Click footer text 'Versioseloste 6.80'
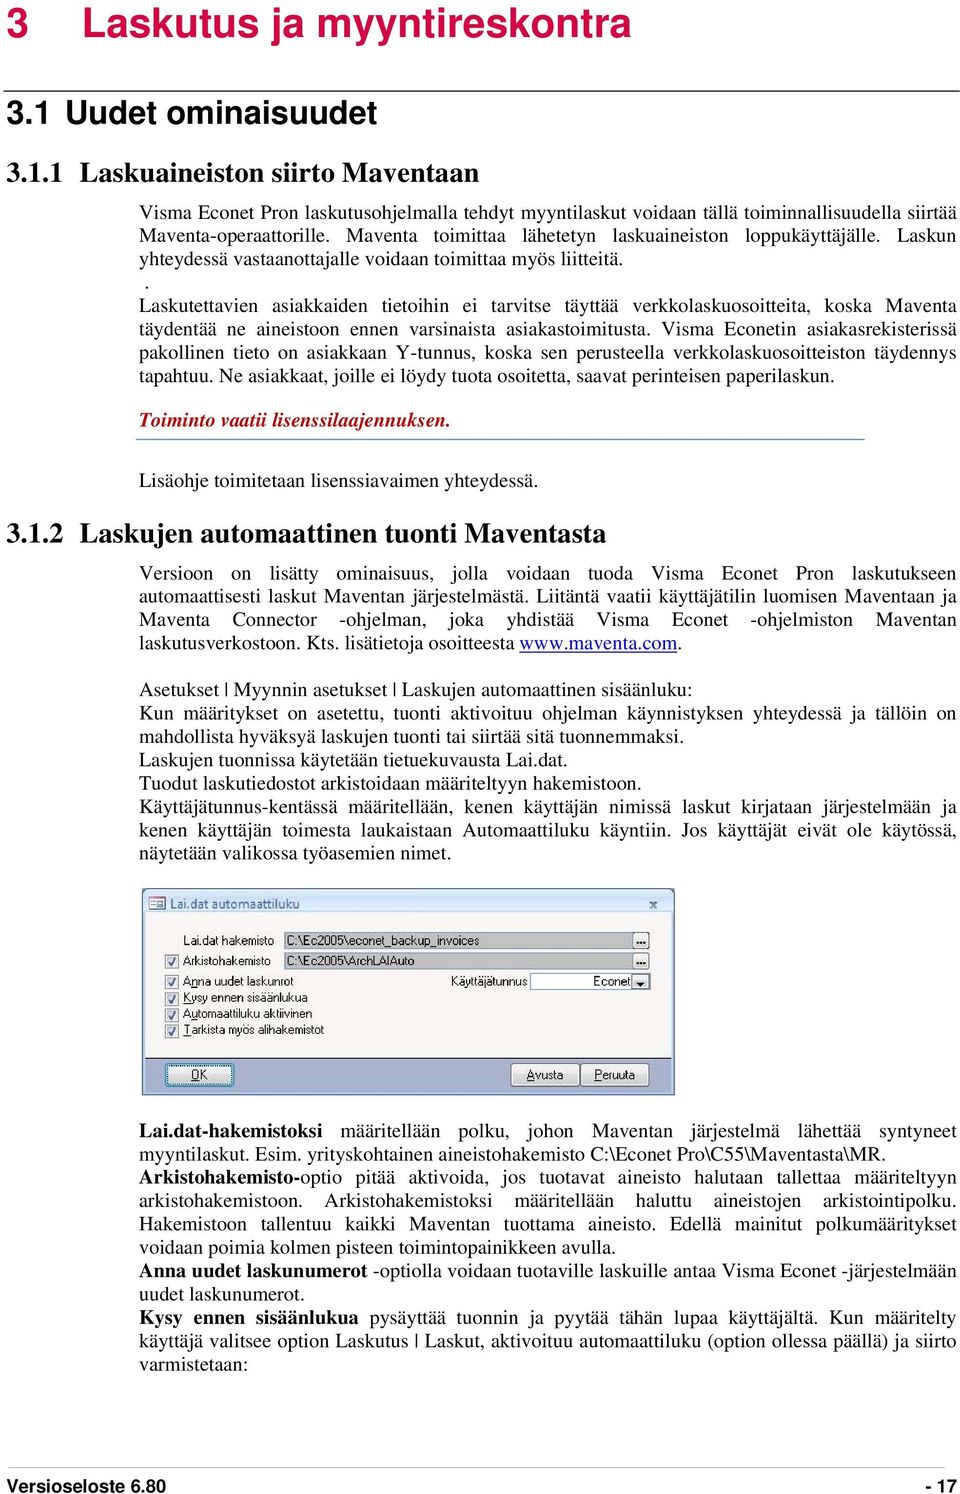This screenshot has height=1494, width=960. point(86,1485)
